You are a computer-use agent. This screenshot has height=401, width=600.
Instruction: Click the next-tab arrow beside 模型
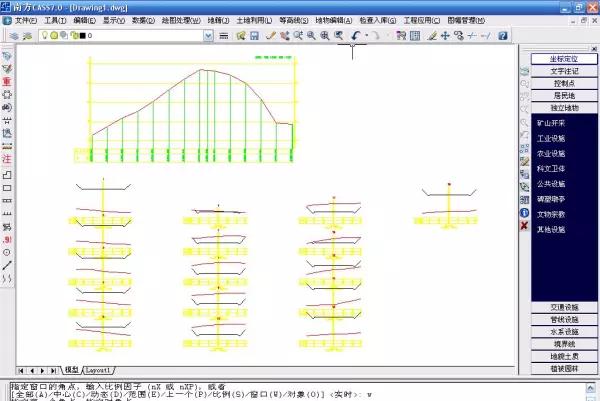click(42, 370)
